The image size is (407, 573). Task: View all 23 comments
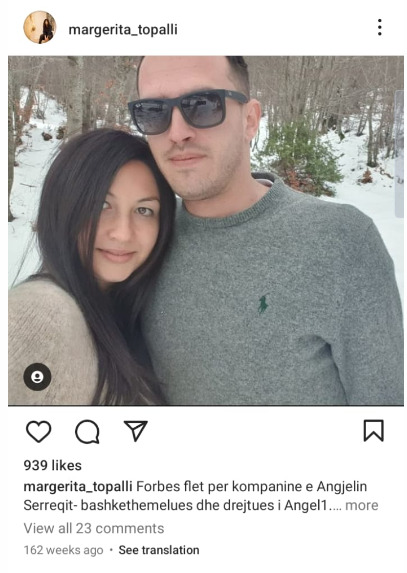coord(94,528)
